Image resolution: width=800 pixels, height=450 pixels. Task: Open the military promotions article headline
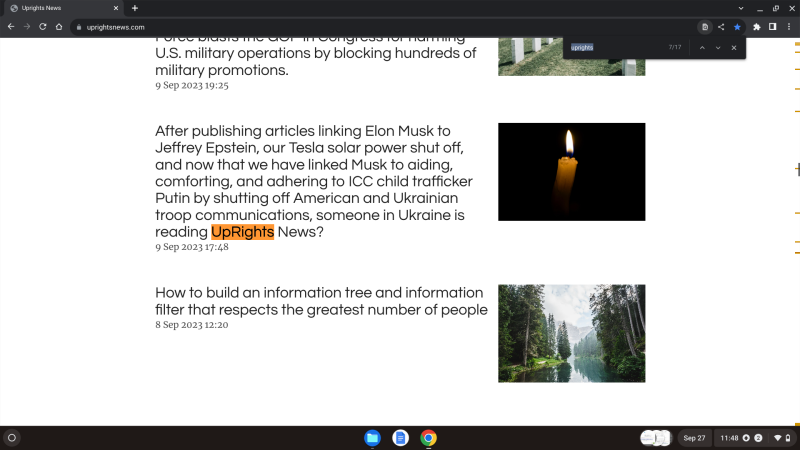[x=316, y=57]
